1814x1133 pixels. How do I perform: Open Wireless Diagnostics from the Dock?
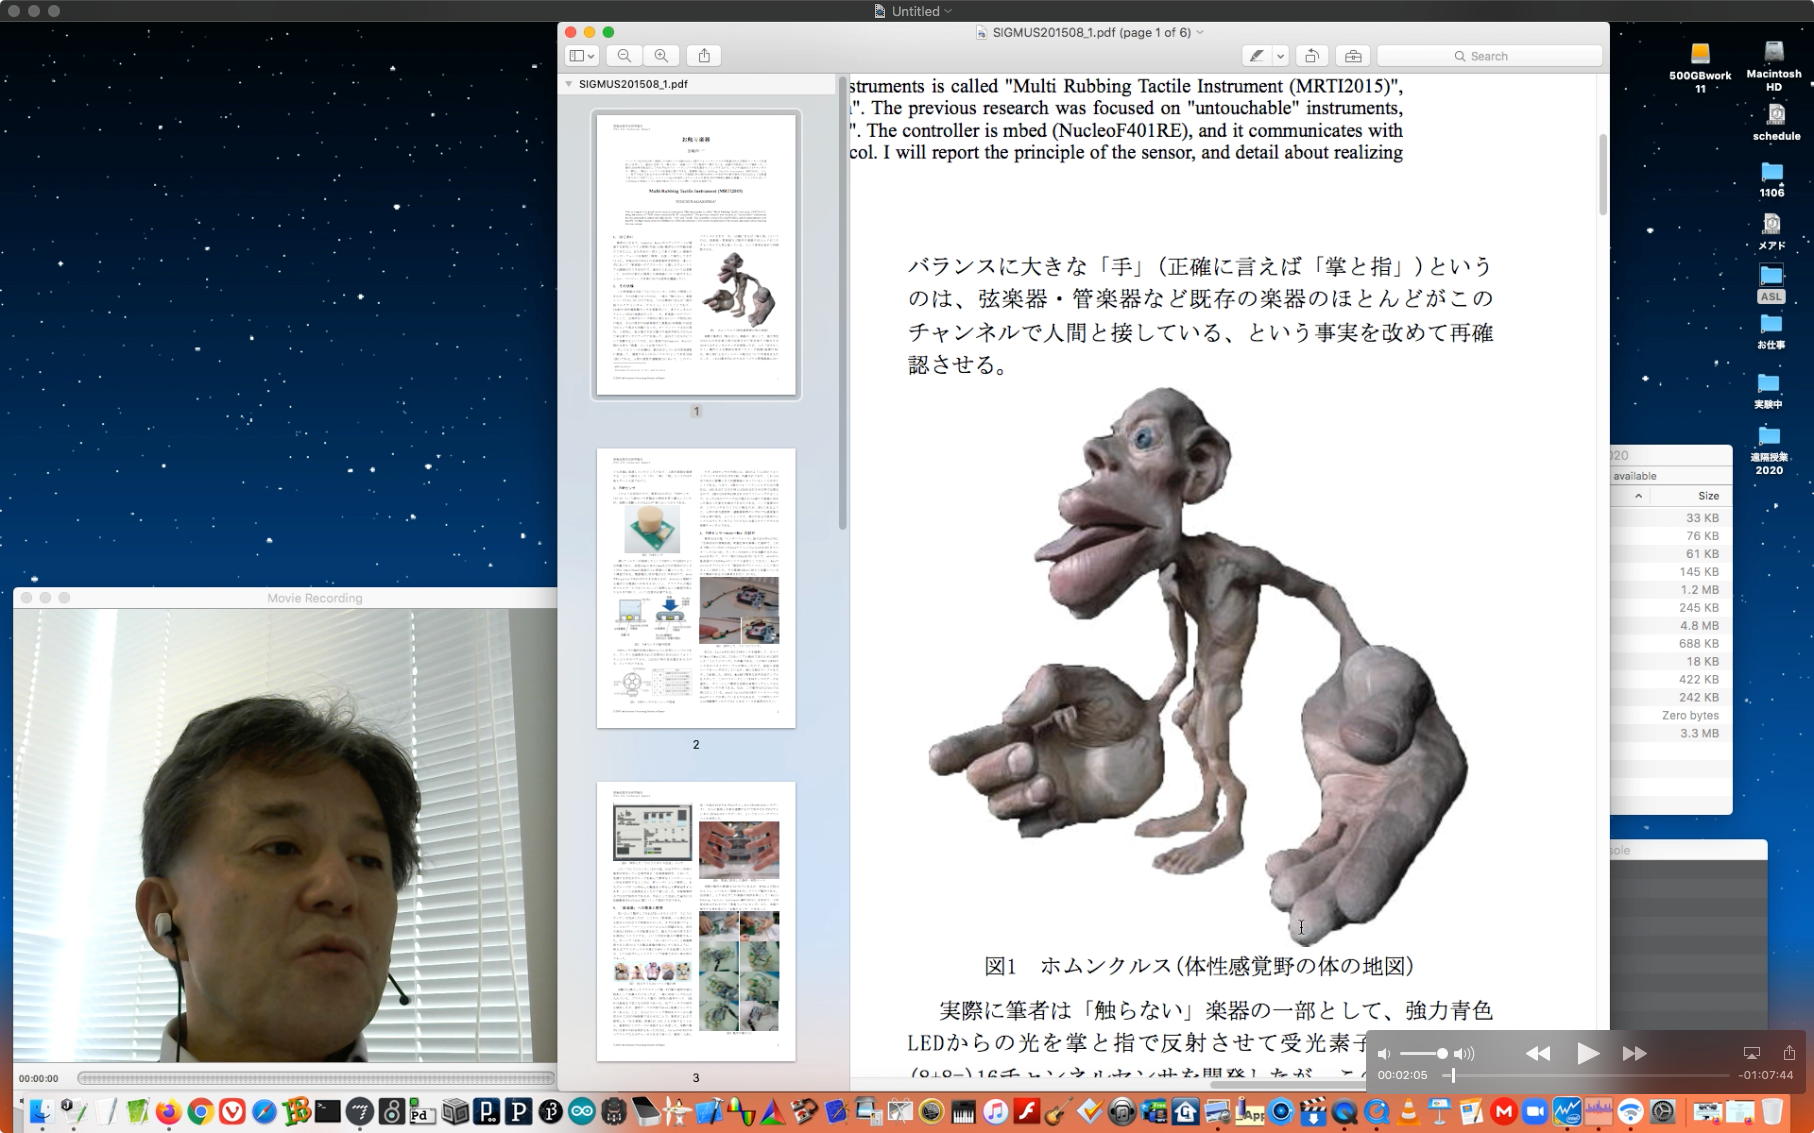[1631, 1111]
